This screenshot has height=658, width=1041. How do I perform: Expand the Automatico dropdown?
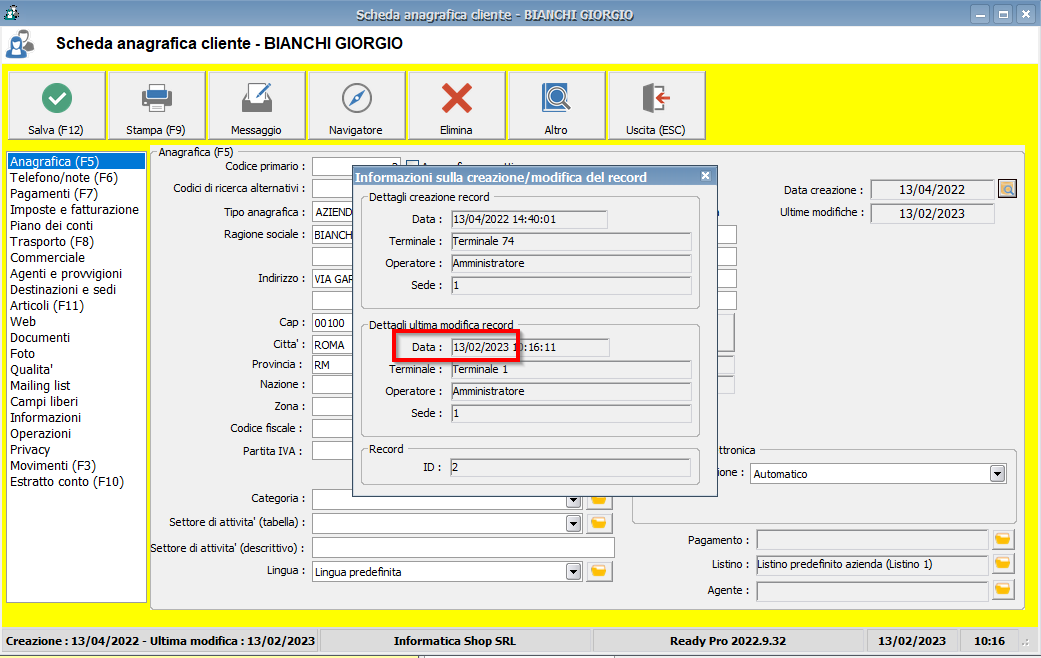997,473
